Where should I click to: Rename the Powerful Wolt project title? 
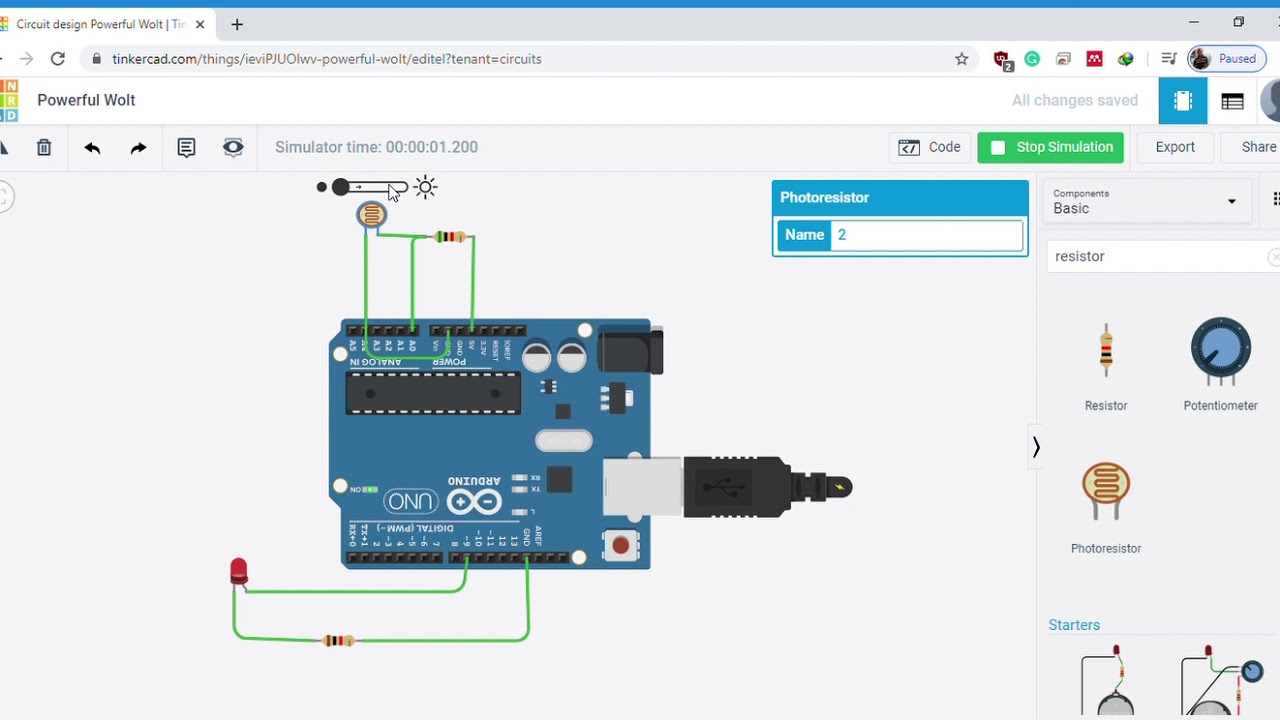[x=86, y=100]
